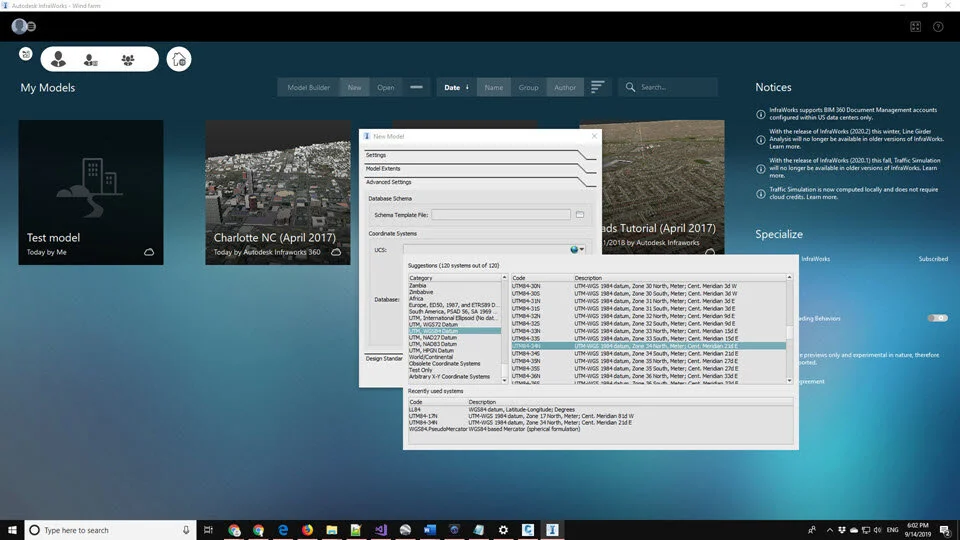Click Learn more link in Line Girder notice
960x540 pixels.
pos(786,146)
